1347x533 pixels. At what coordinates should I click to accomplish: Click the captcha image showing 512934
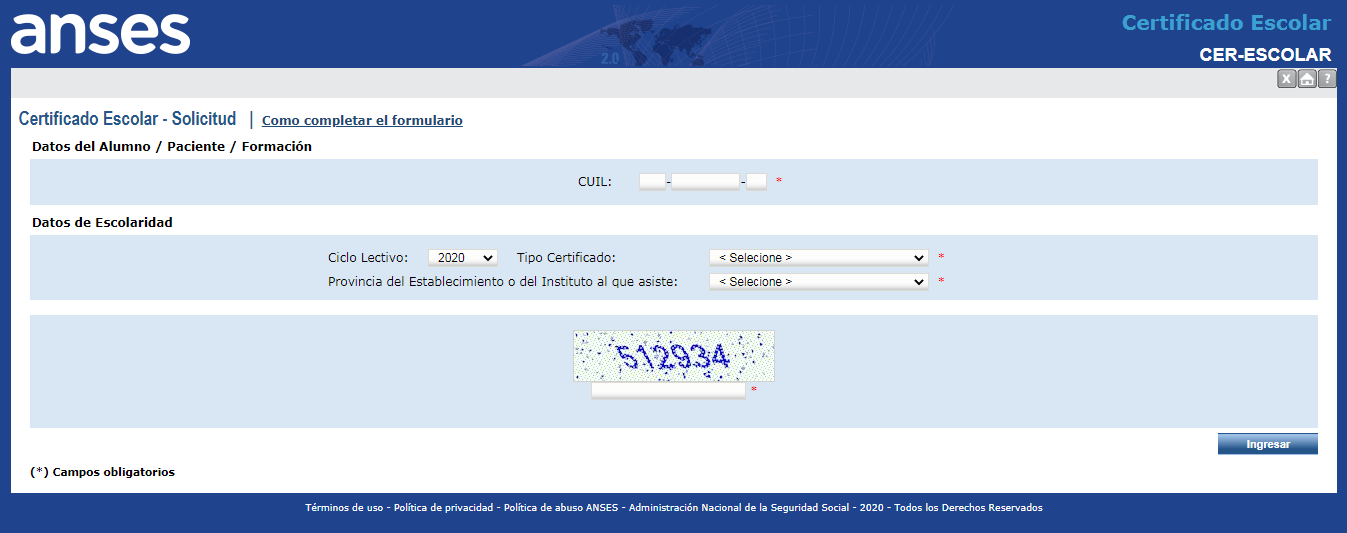(673, 356)
